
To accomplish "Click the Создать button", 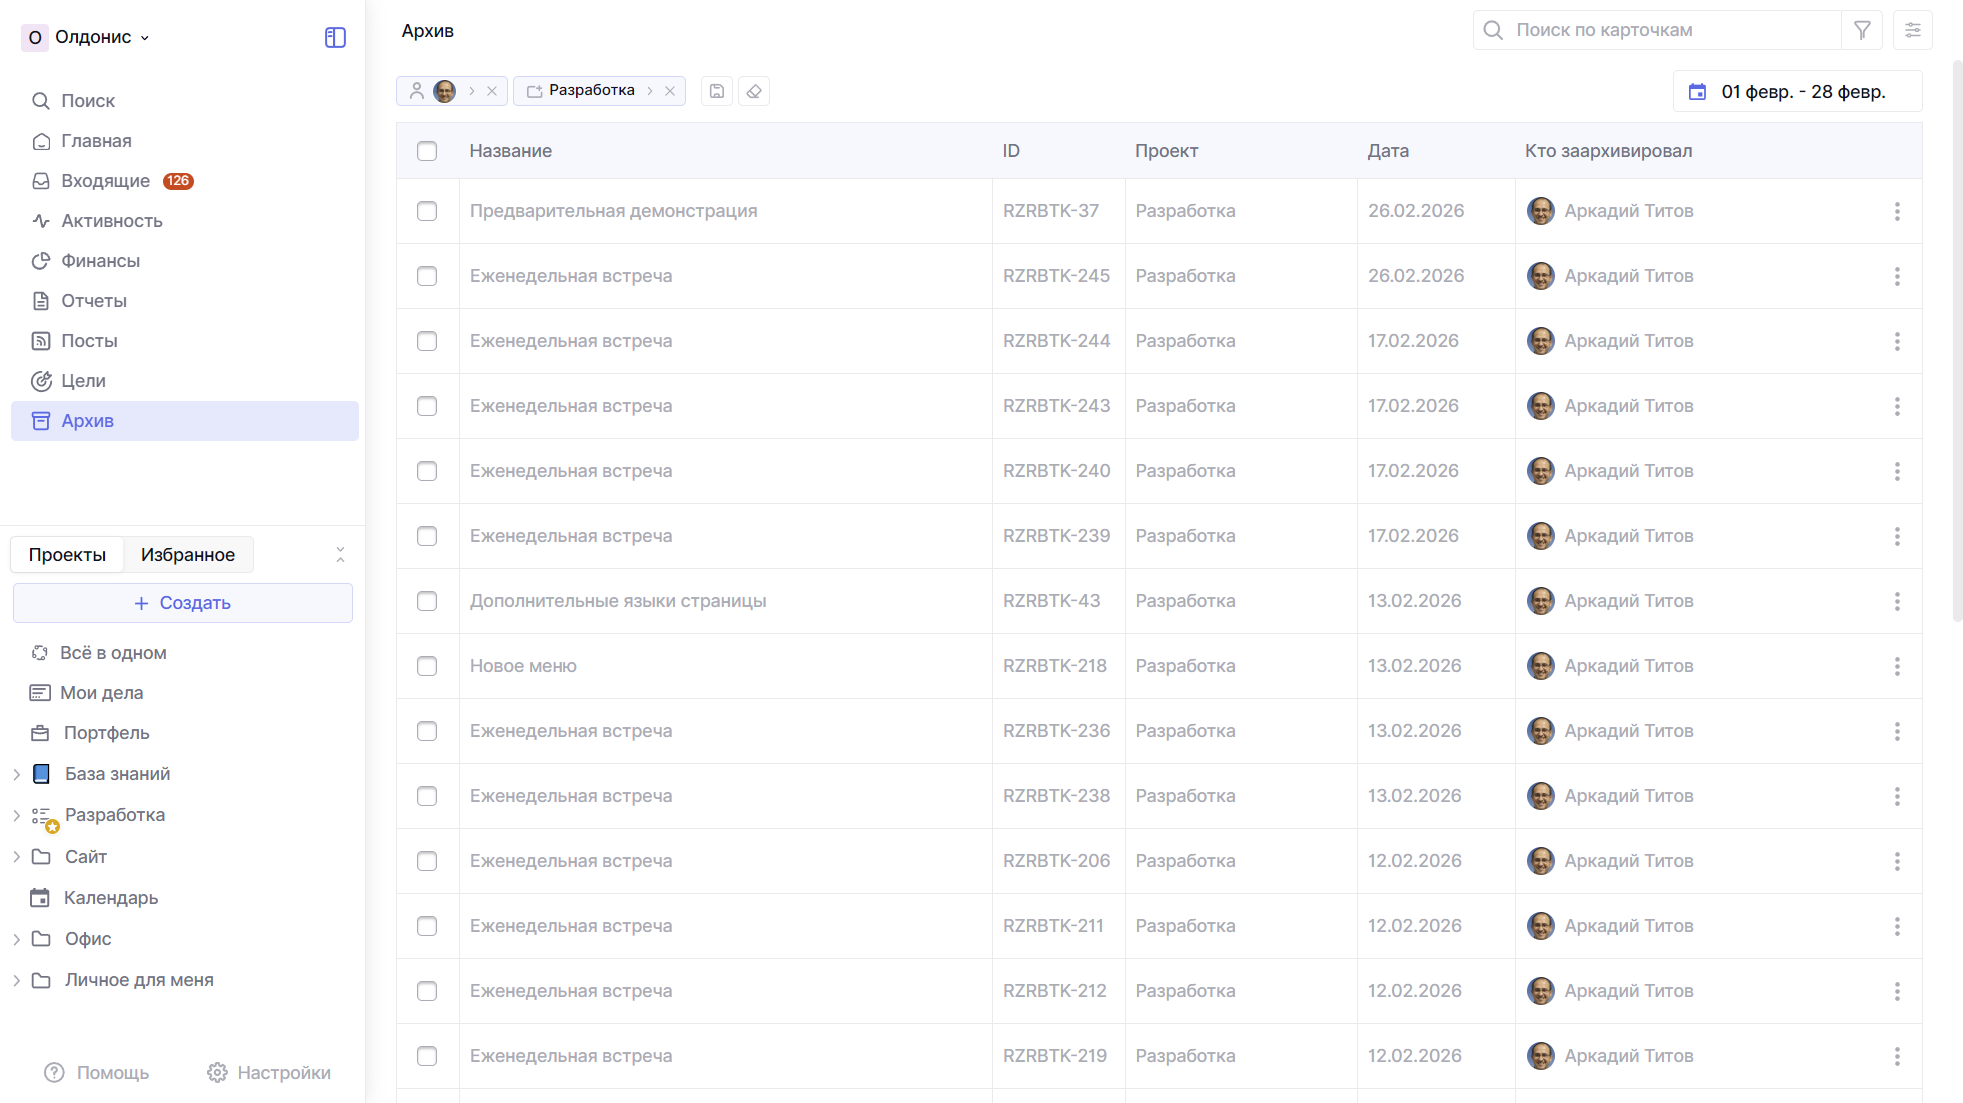I will (183, 603).
